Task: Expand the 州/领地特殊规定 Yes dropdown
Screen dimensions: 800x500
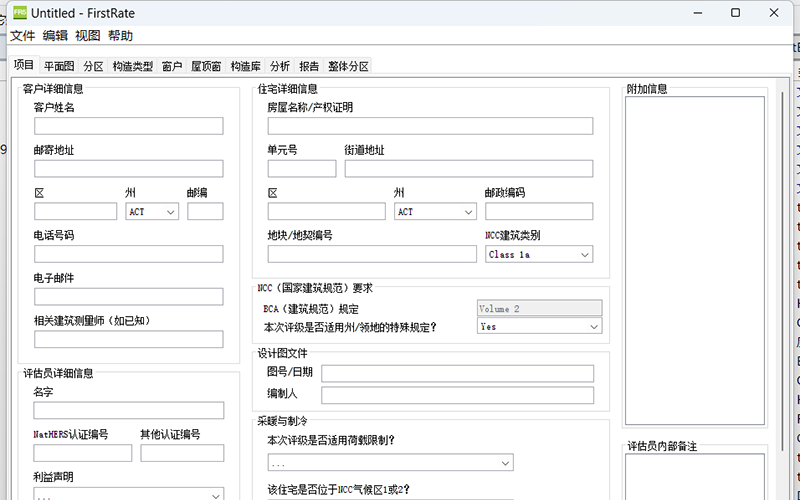Action: pos(539,327)
